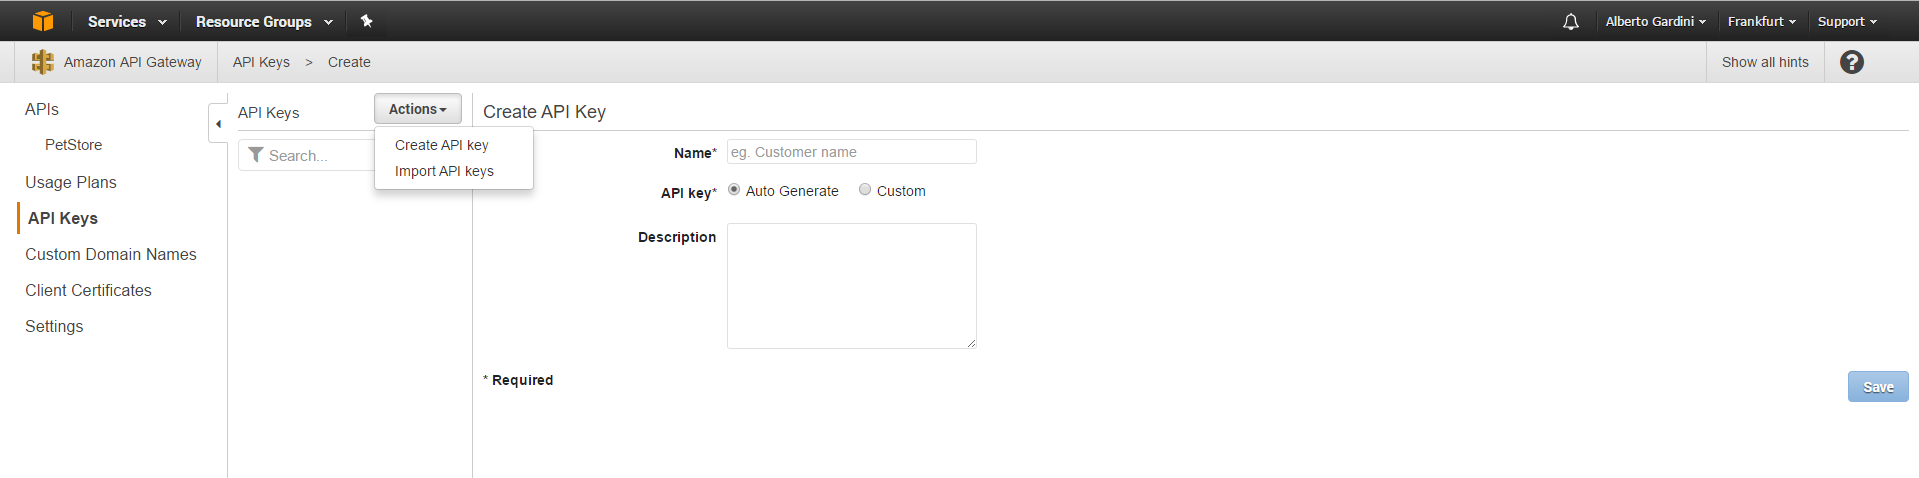Image resolution: width=1919 pixels, height=478 pixels.
Task: Click the Save button
Action: [1877, 387]
